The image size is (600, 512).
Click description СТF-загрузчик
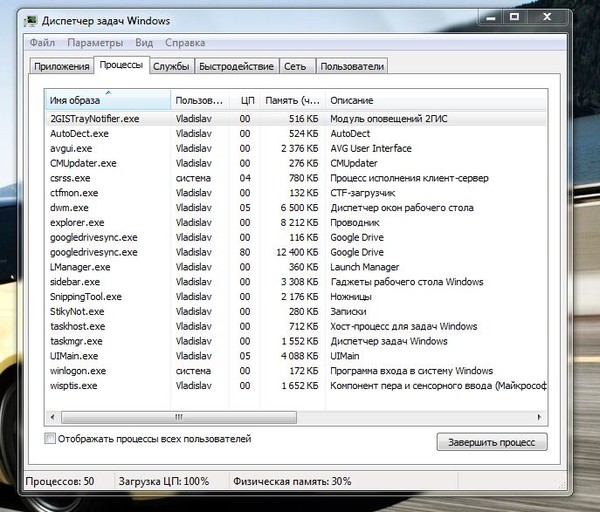click(363, 193)
